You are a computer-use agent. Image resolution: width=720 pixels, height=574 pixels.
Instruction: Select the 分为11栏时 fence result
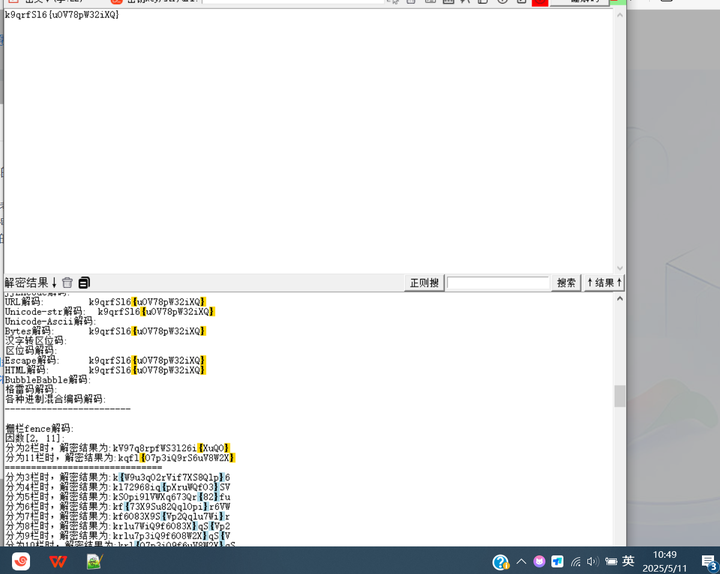[x=120, y=458]
